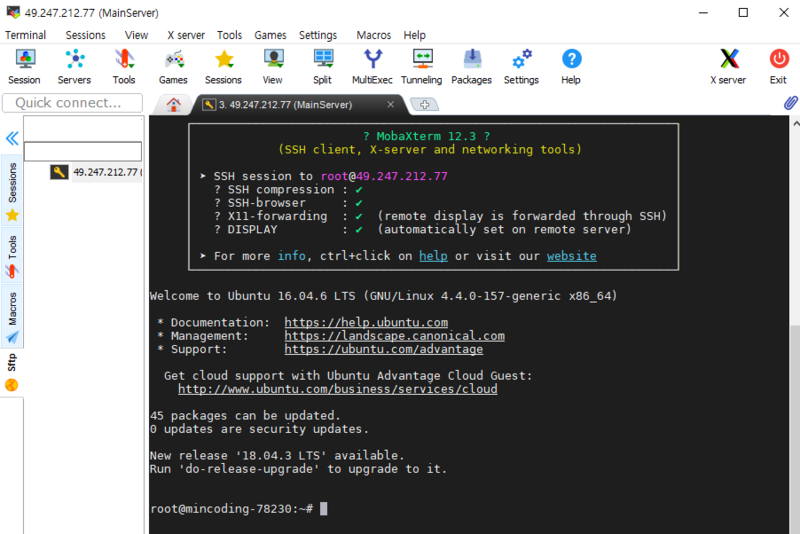Open the Session toolbar icon

pos(24,66)
